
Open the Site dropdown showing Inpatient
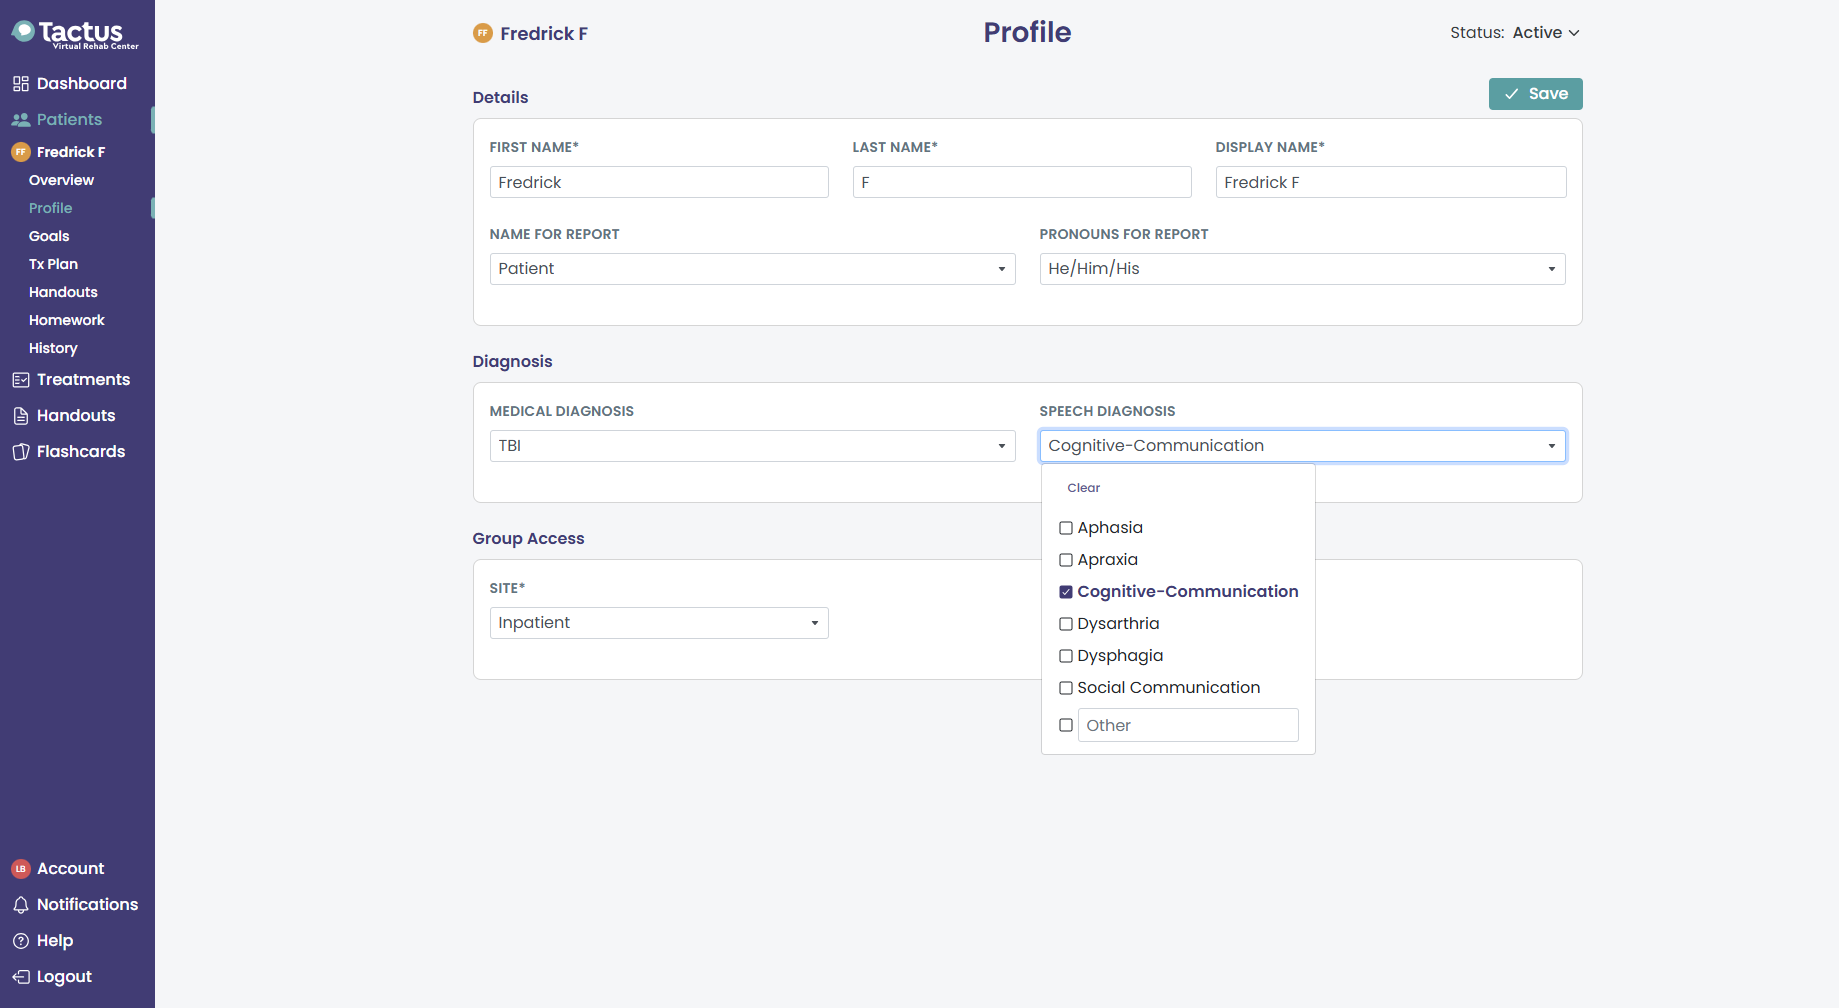click(x=659, y=623)
